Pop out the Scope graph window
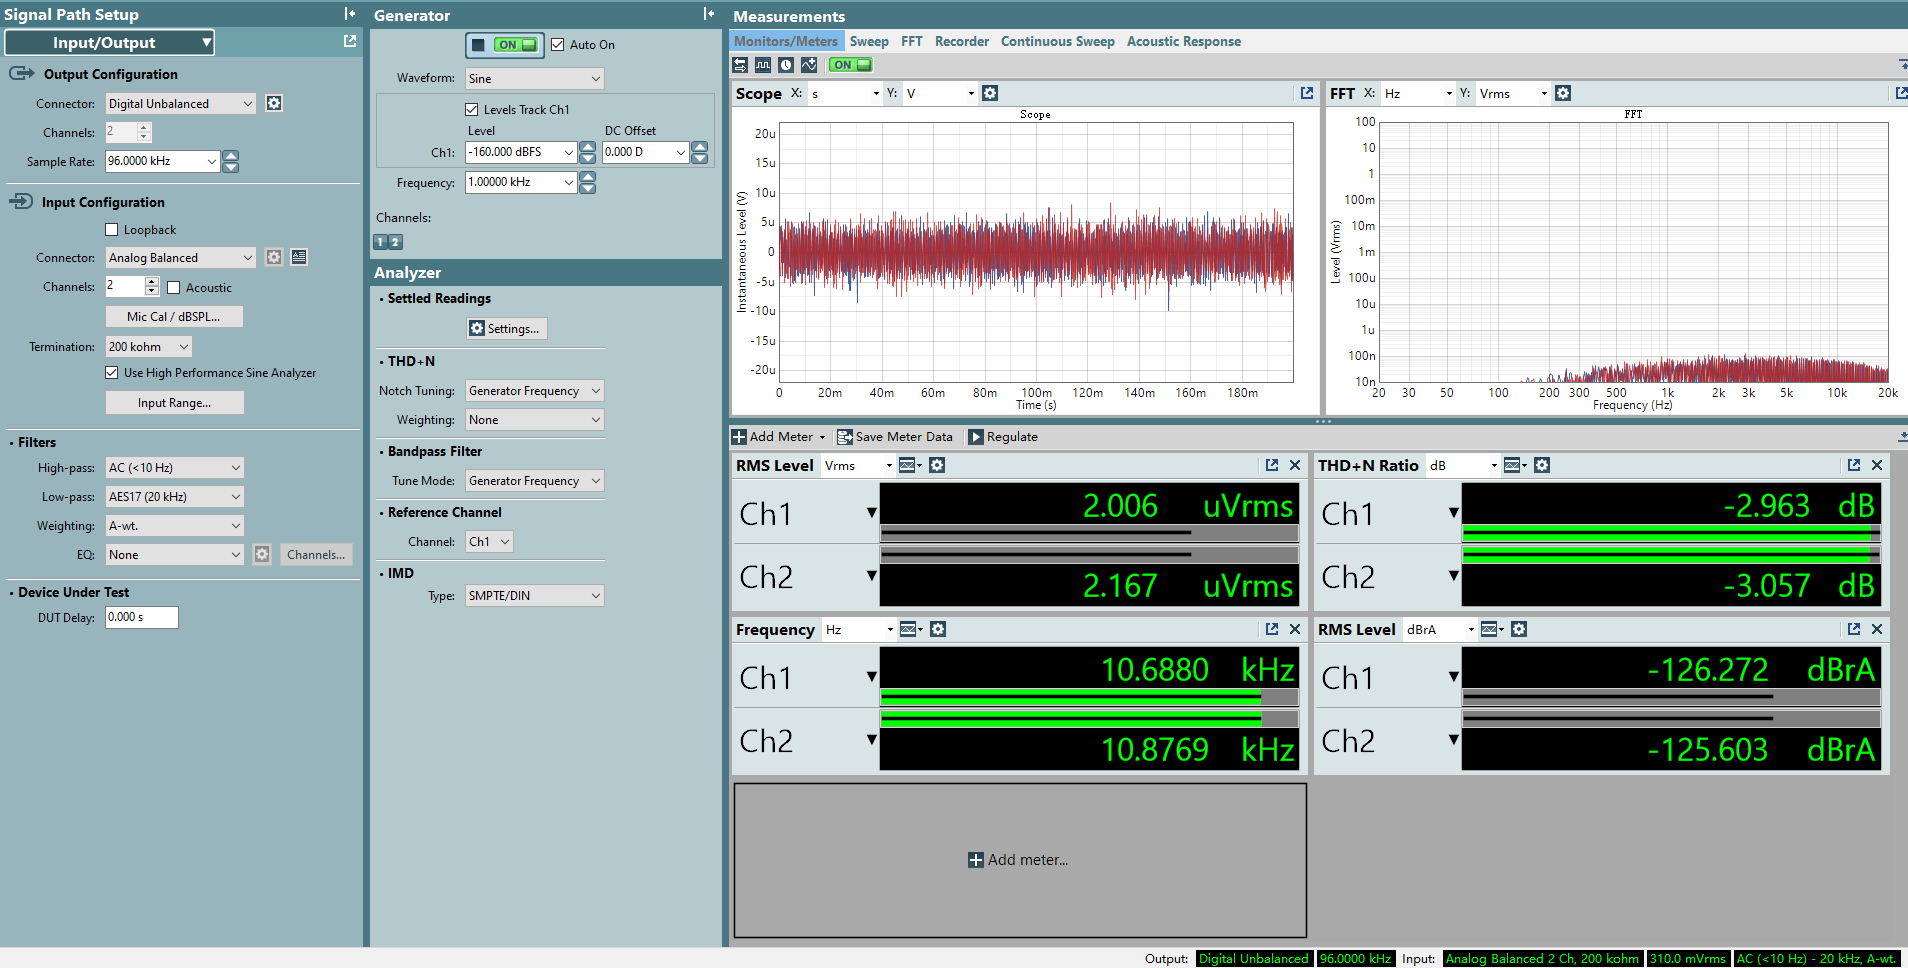Screen dimensions: 1908x968 tap(1307, 93)
